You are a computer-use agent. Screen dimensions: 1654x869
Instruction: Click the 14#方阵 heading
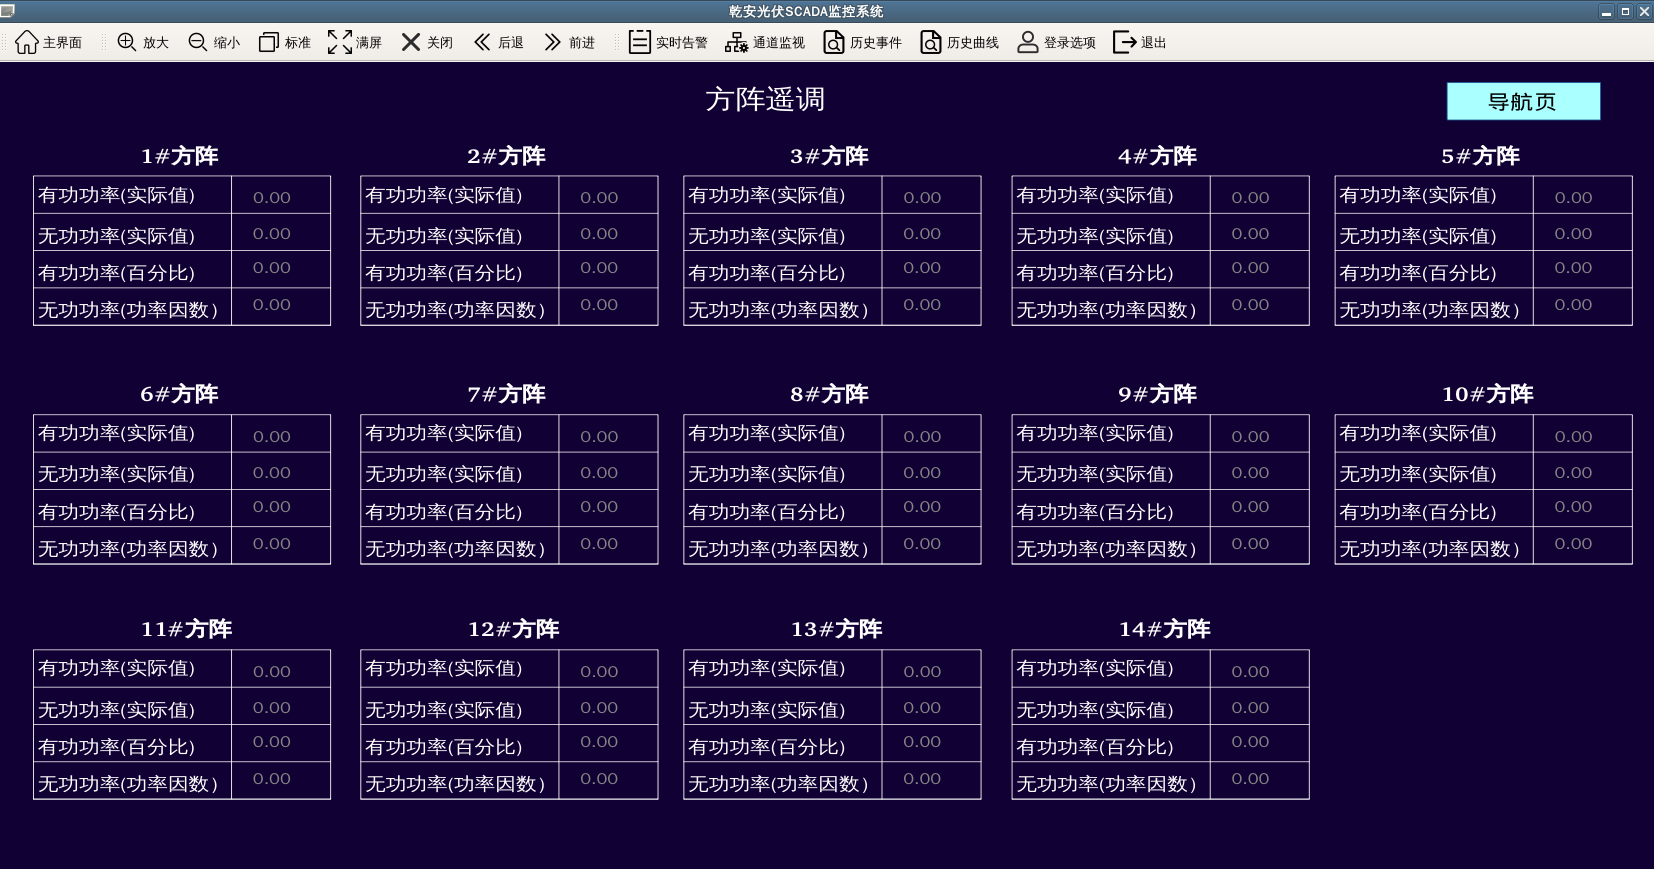pyautogui.click(x=1165, y=629)
